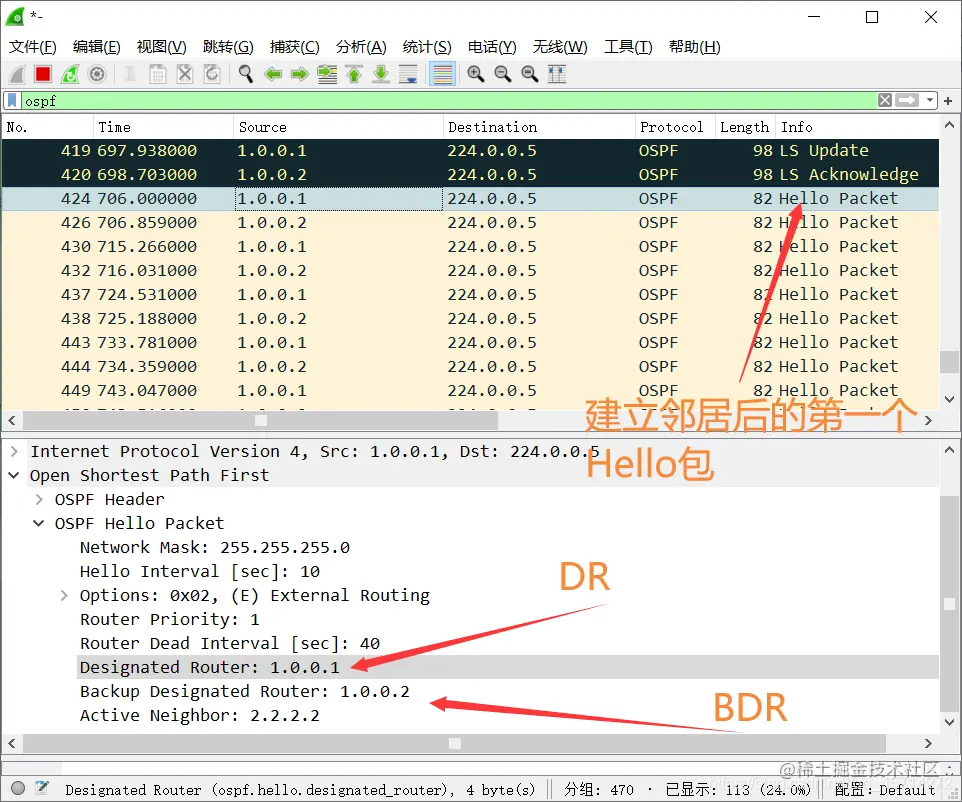This screenshot has width=962, height=802.
Task: Apply the display filter arrow button
Action: [x=907, y=101]
